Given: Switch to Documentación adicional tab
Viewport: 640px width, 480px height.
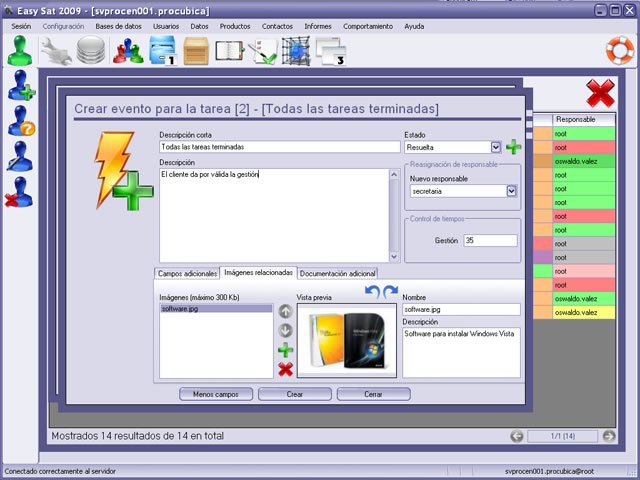Looking at the screenshot, I should point(338,272).
